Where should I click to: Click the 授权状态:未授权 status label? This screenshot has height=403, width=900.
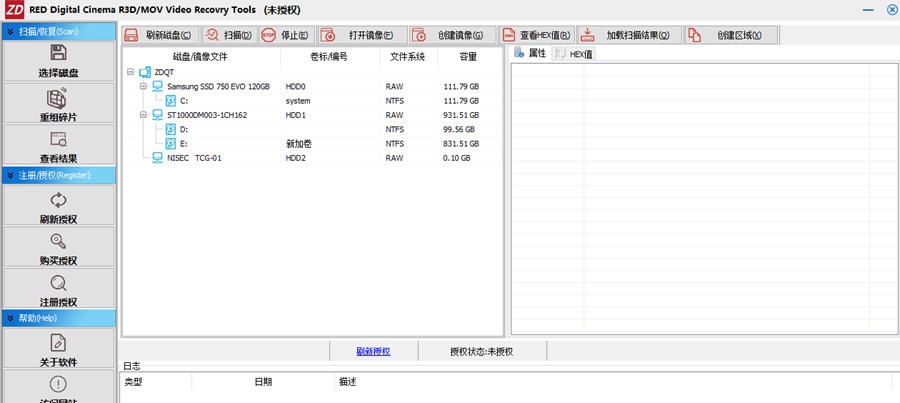tap(482, 351)
